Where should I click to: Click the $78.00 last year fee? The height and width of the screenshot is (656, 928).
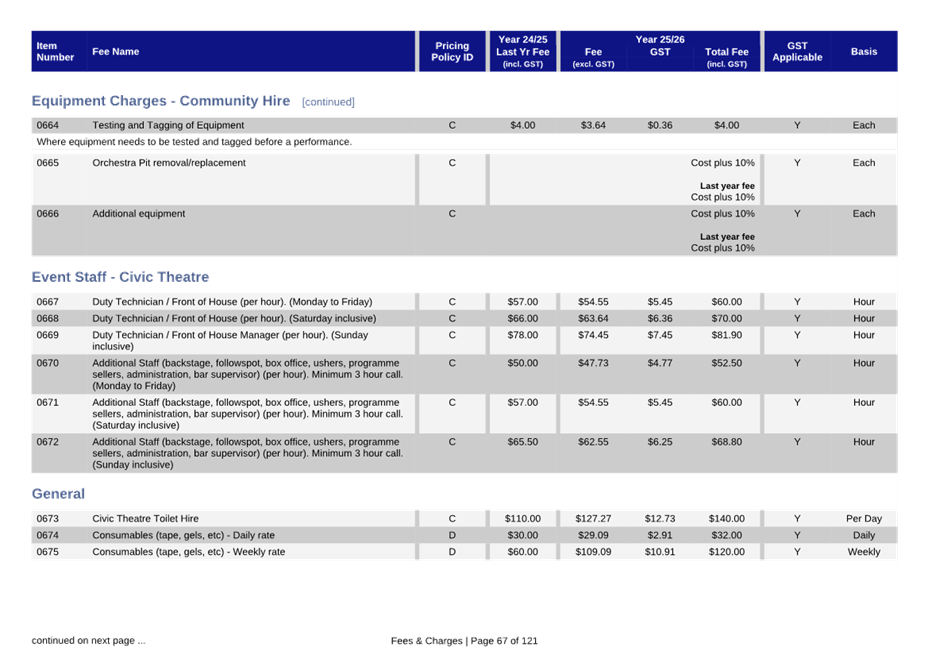click(x=523, y=335)
